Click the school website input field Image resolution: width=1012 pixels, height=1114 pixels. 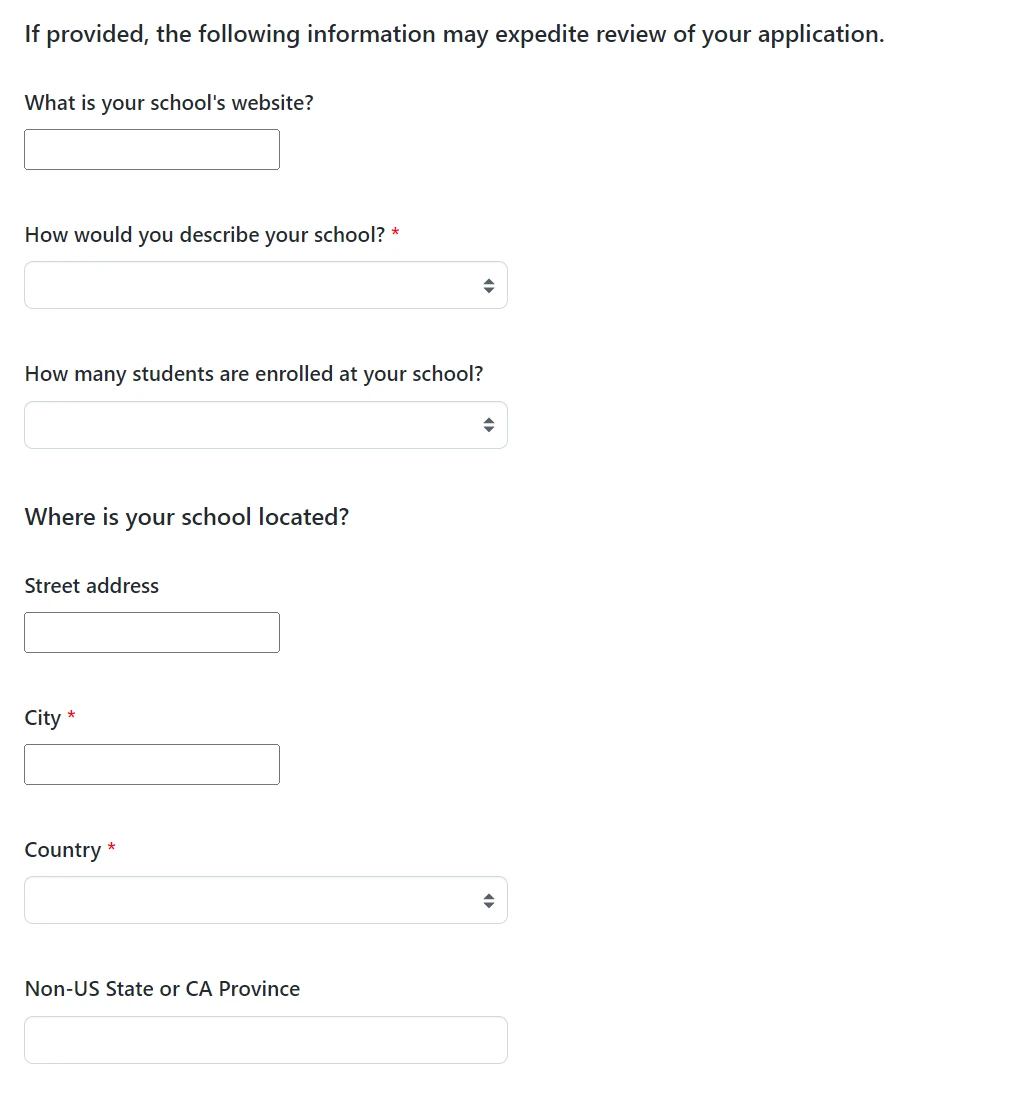pyautogui.click(x=151, y=149)
